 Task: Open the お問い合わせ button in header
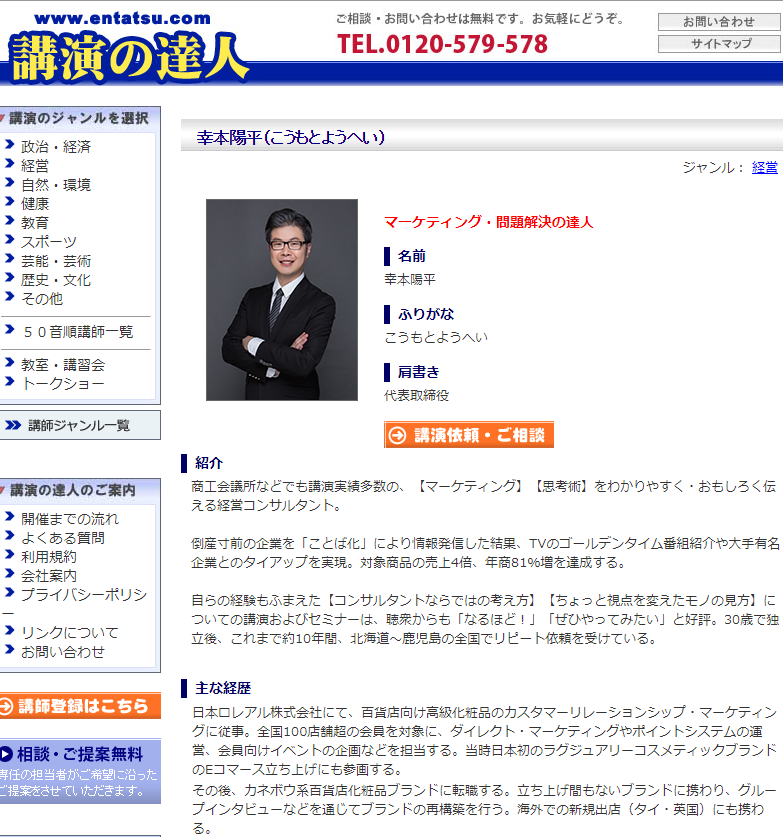(718, 22)
